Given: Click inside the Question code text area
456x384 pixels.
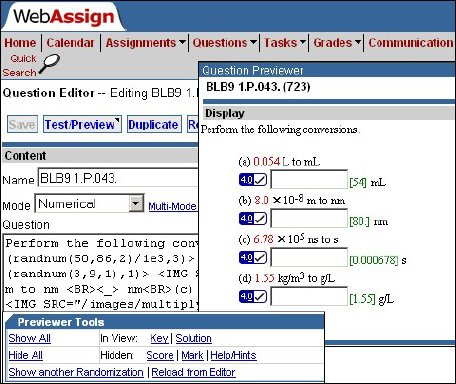Looking at the screenshot, I should [101, 273].
